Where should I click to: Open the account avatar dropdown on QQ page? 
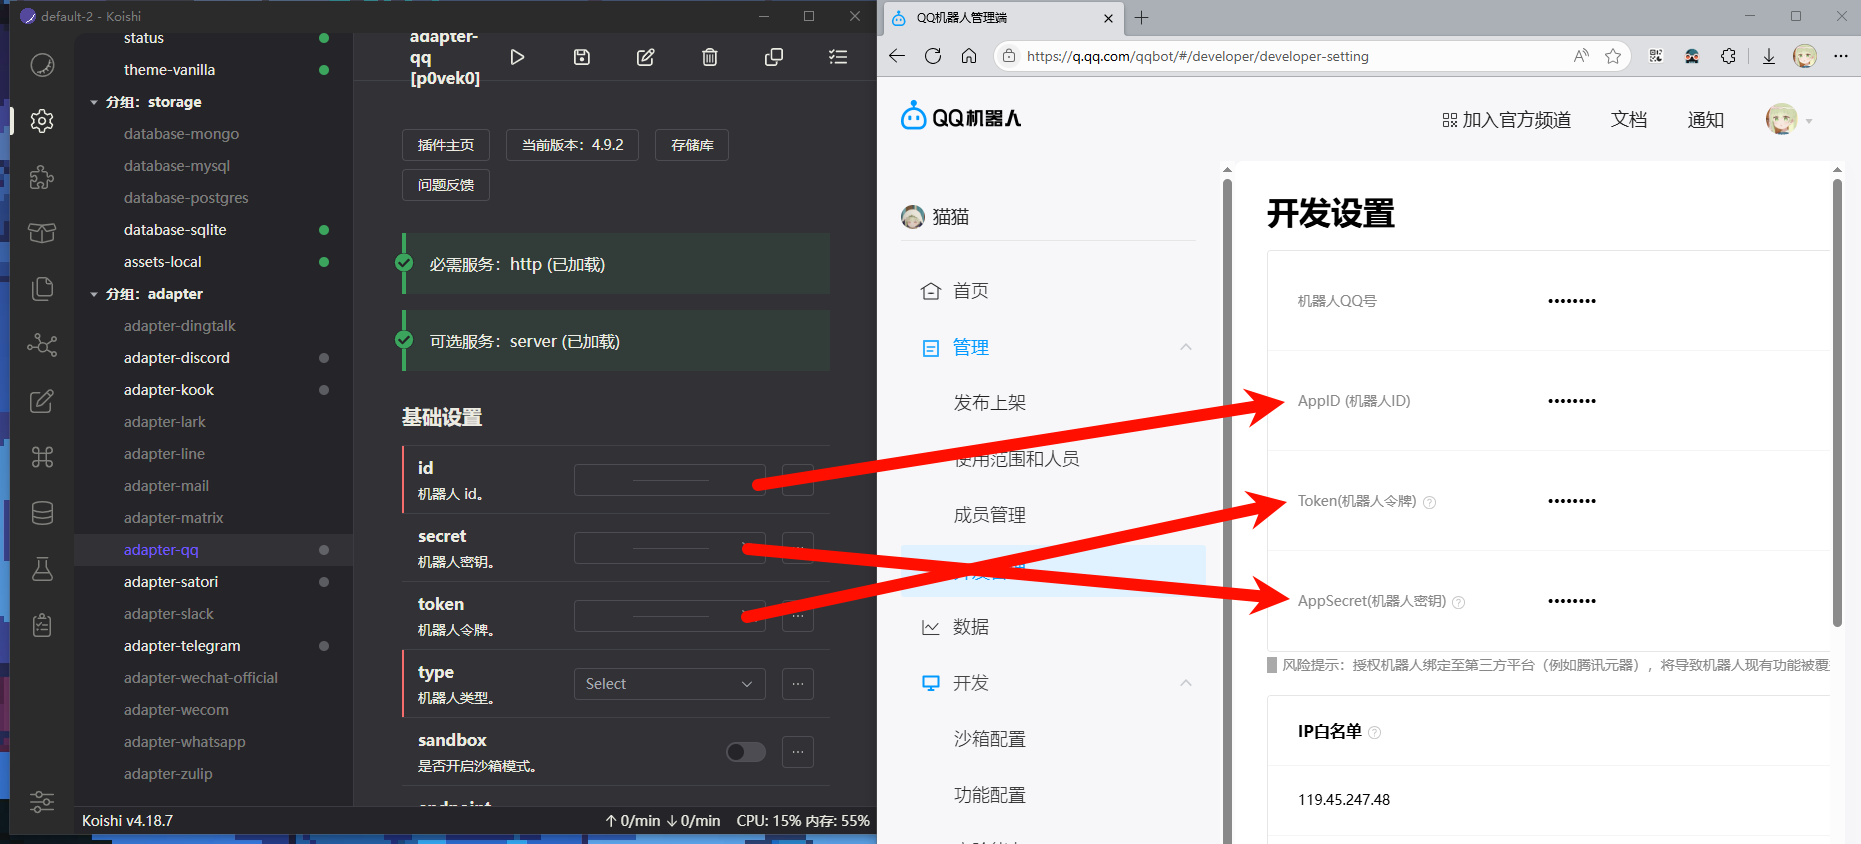click(1789, 120)
